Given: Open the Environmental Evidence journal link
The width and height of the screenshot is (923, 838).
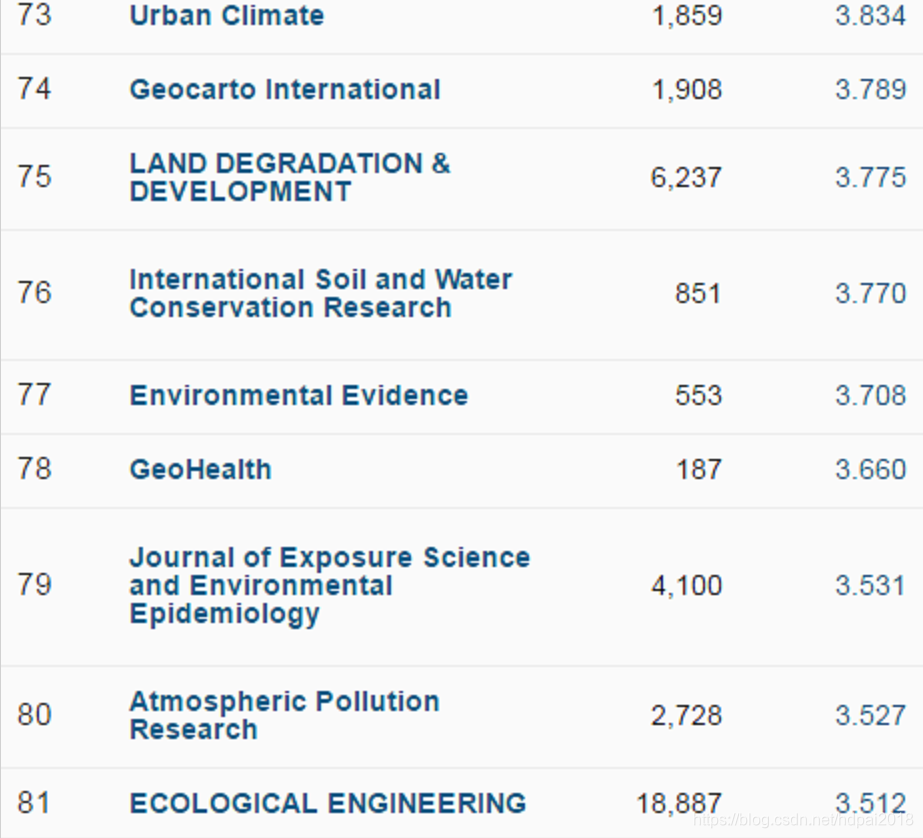Looking at the screenshot, I should [x=299, y=395].
